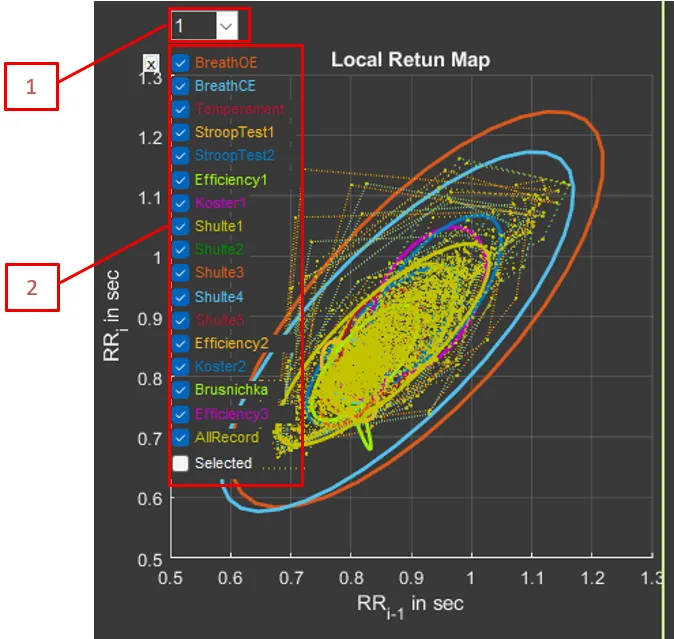
Task: Enable the Selected checkbox
Action: [x=180, y=463]
